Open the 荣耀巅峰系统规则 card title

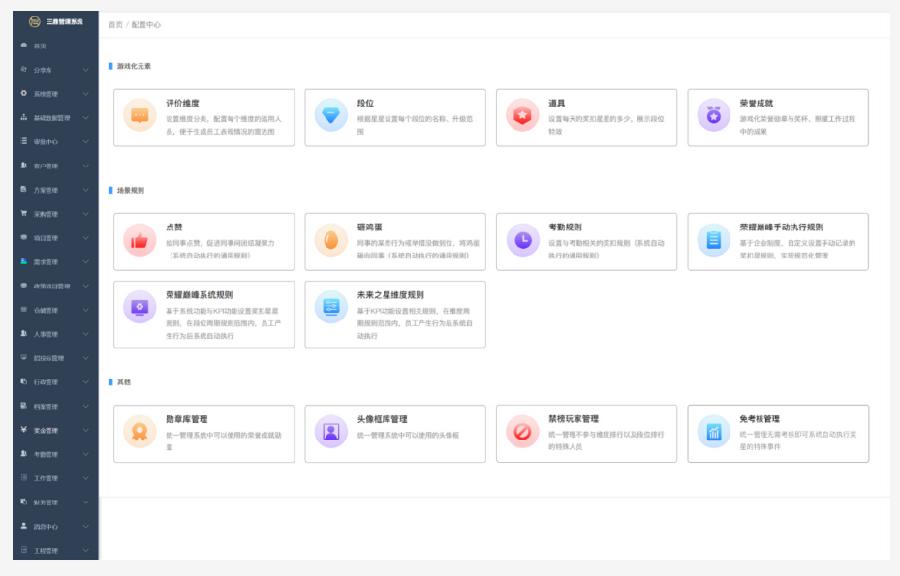pyautogui.click(x=199, y=295)
